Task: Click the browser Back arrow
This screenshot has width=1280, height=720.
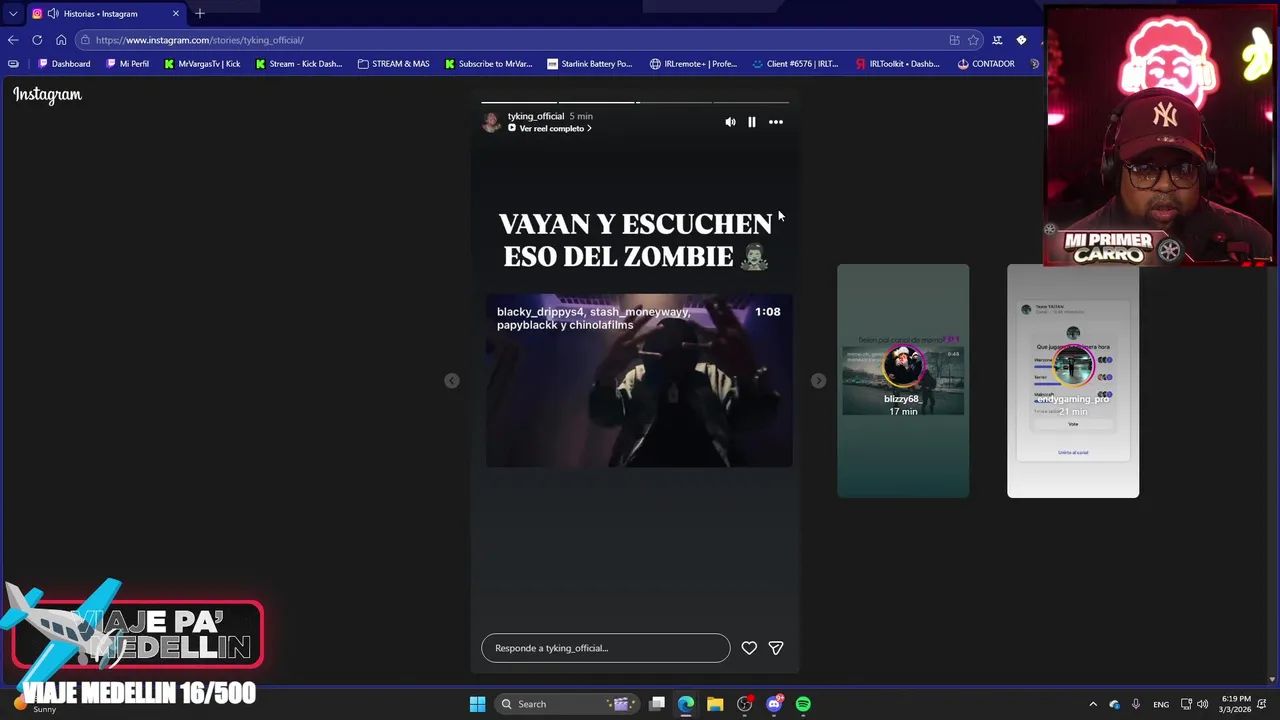Action: [x=13, y=40]
